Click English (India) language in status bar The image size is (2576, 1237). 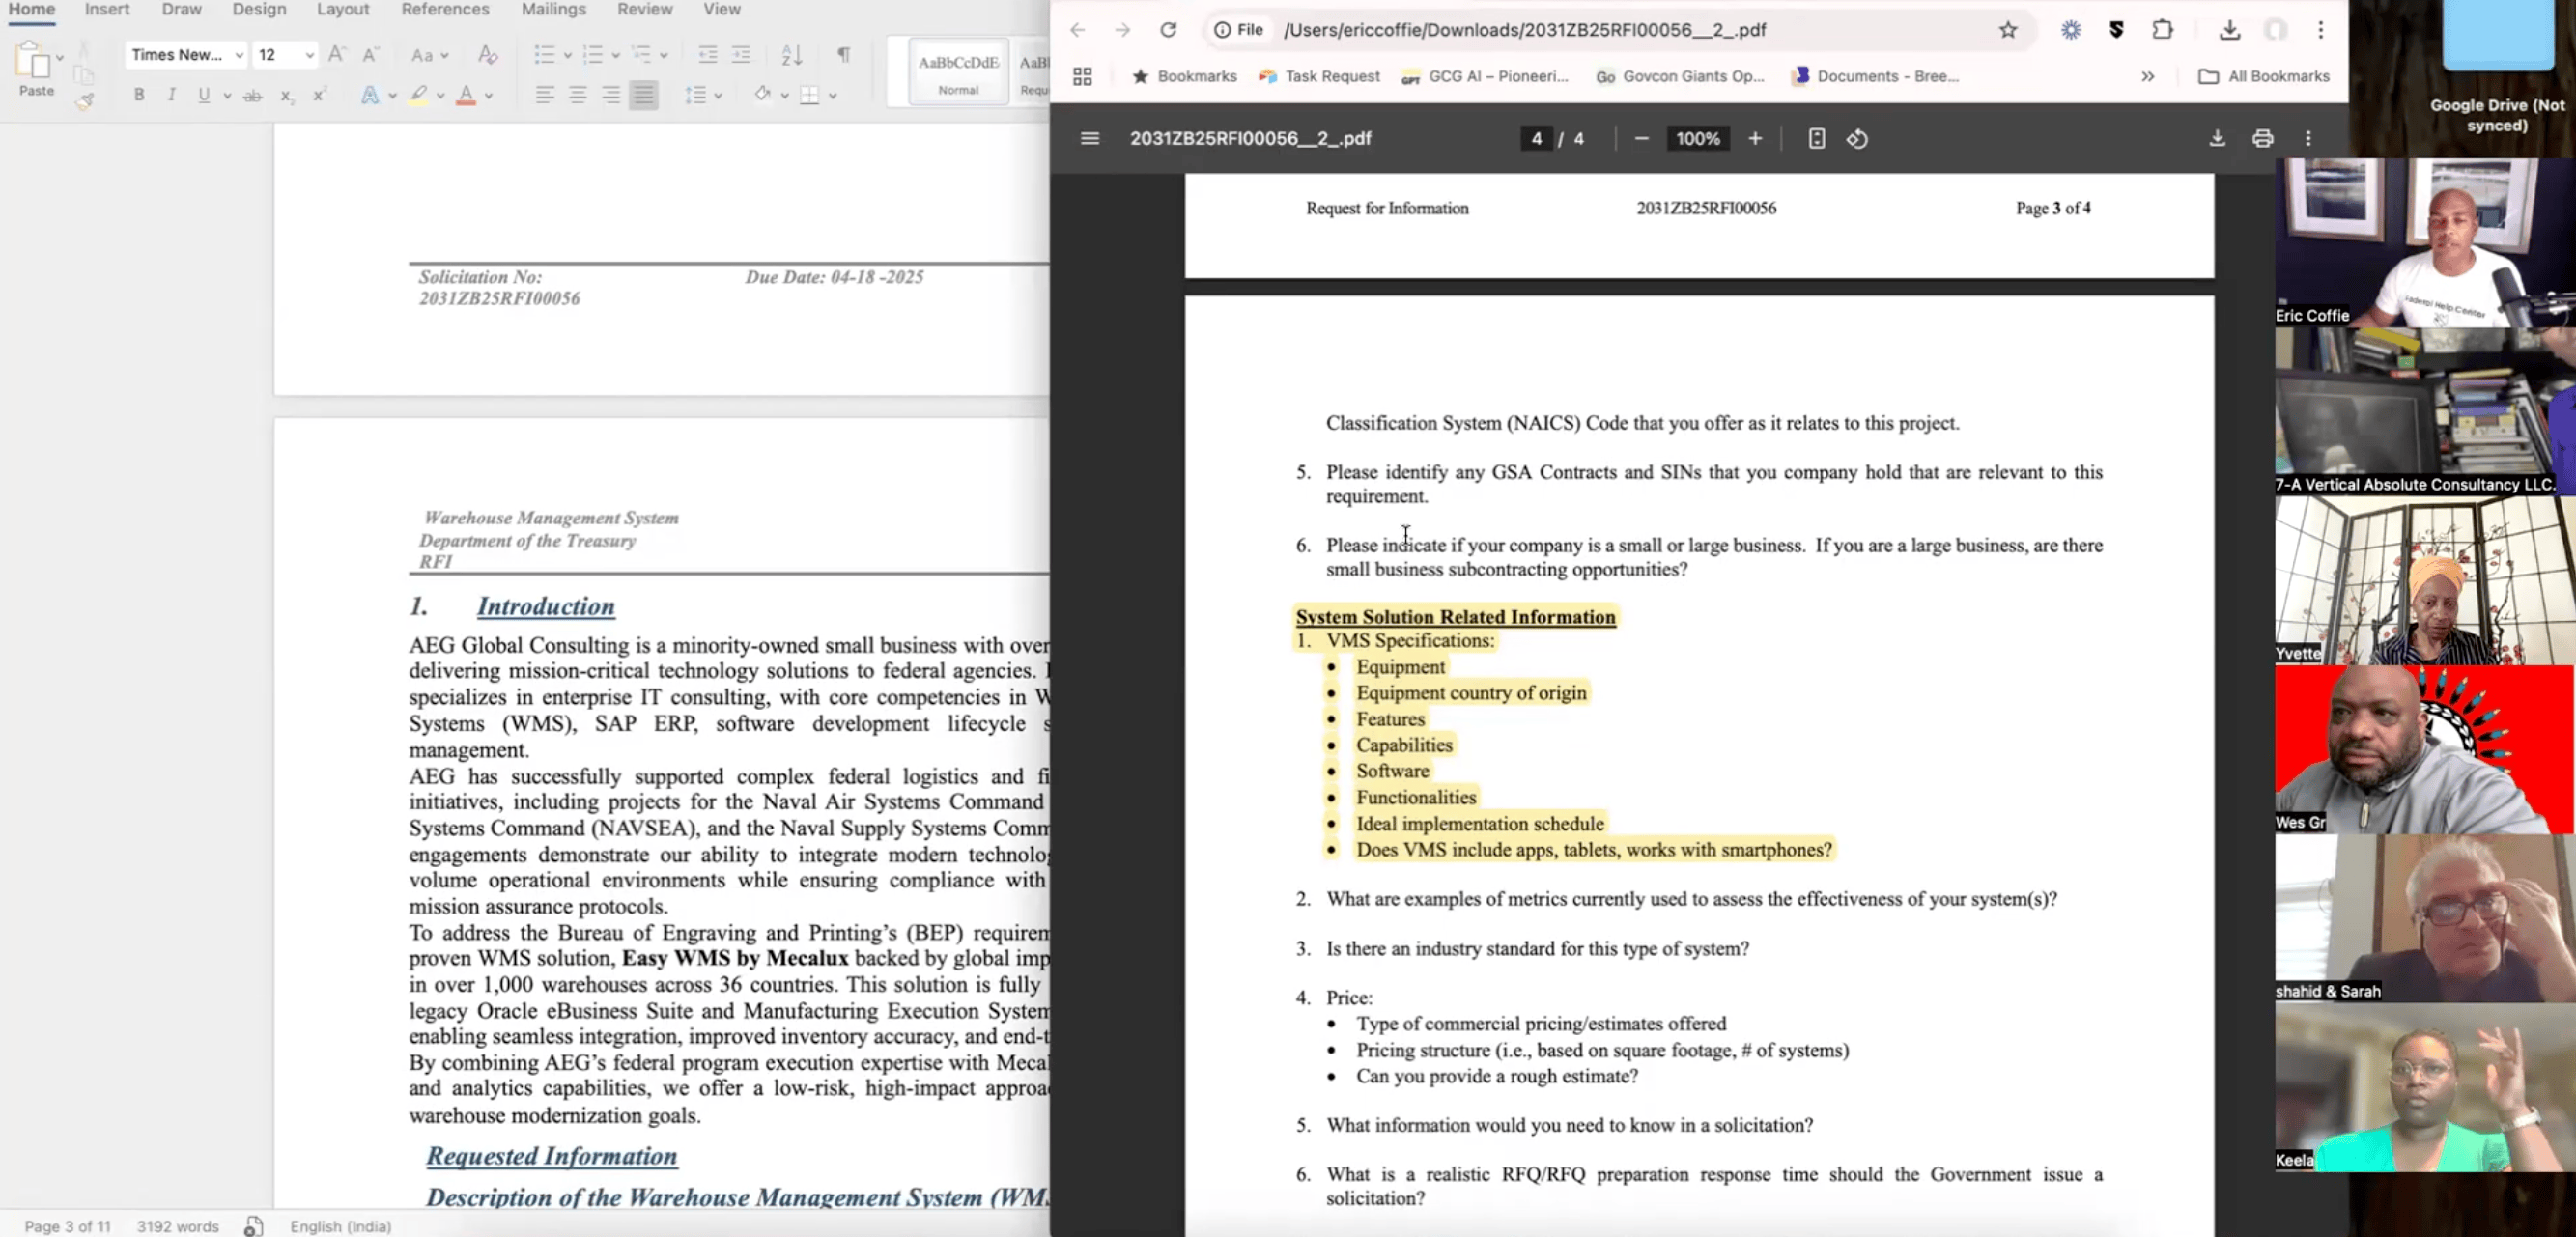coord(340,1226)
